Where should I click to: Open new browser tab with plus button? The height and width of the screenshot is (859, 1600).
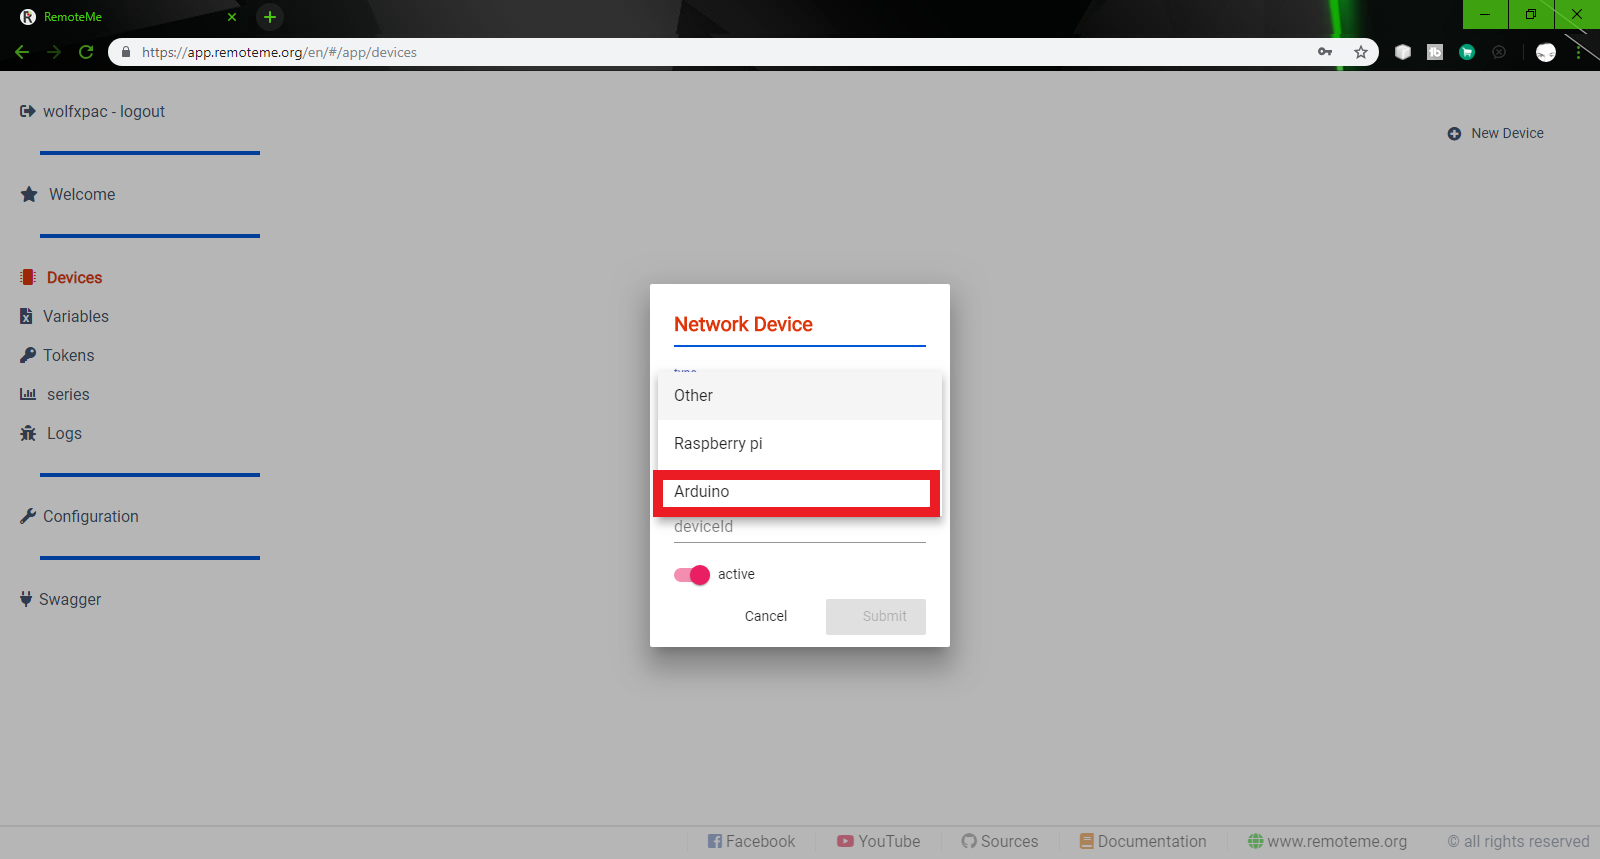[x=270, y=17]
